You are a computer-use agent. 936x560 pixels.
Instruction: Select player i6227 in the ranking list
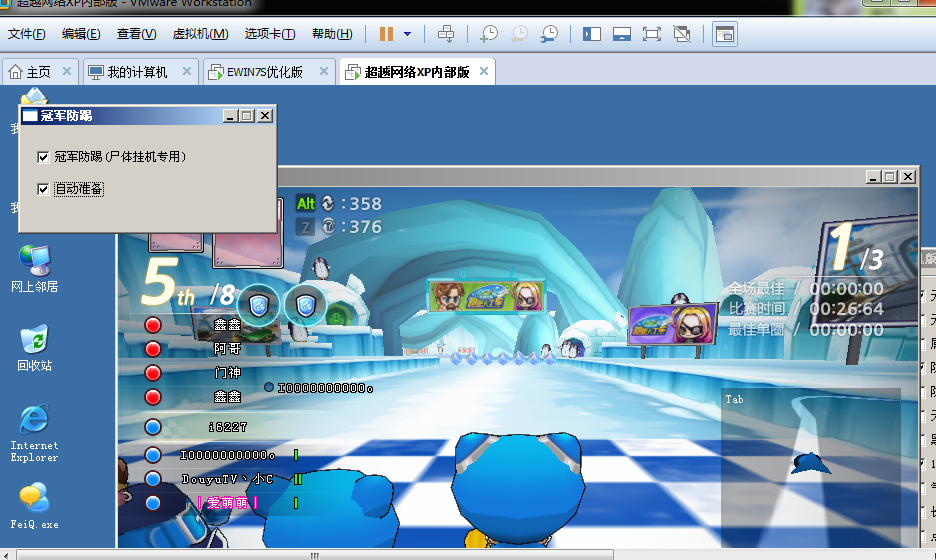pos(227,427)
